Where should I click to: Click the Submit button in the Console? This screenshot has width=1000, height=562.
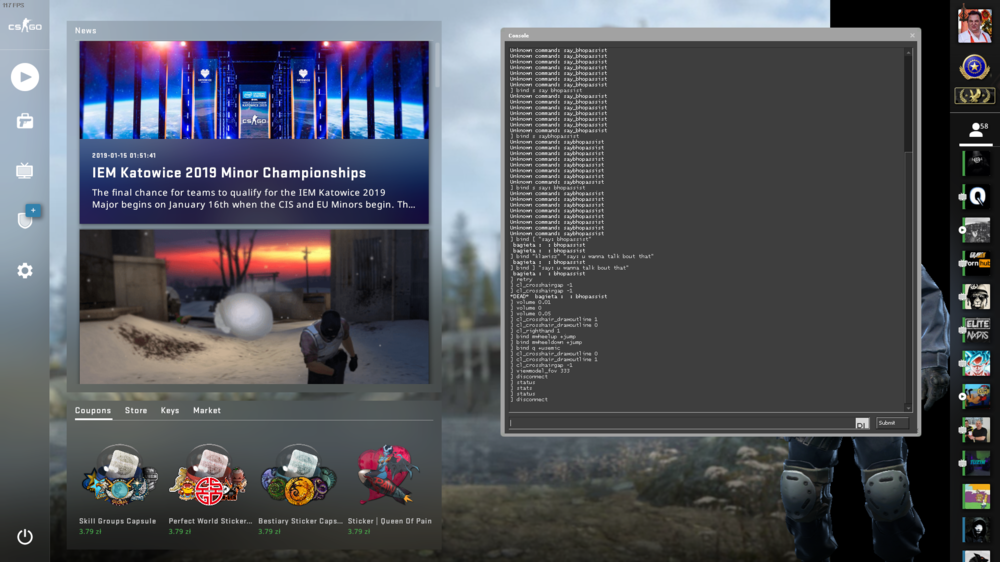[892, 423]
